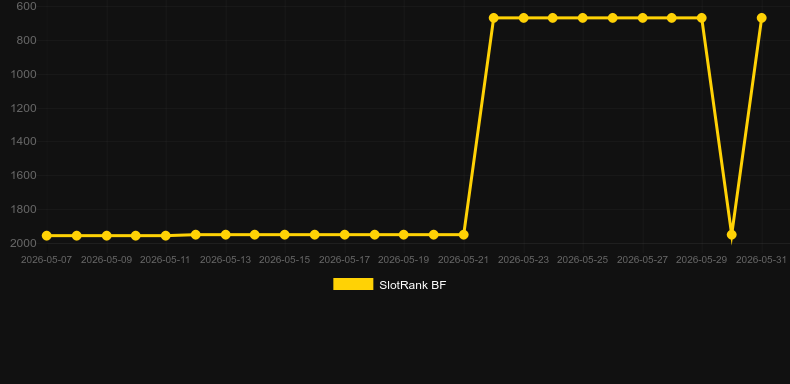Click the y-axis value 800
The width and height of the screenshot is (790, 384).
click(x=26, y=40)
